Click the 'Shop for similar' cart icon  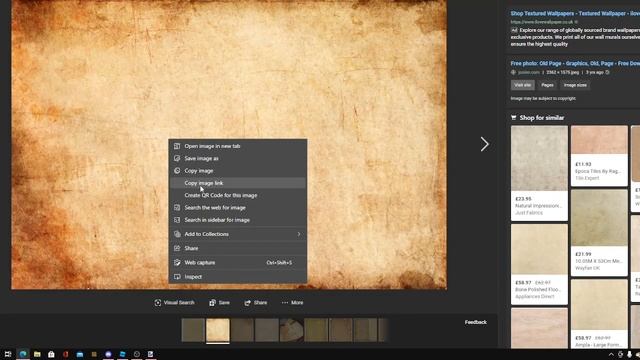coord(513,118)
